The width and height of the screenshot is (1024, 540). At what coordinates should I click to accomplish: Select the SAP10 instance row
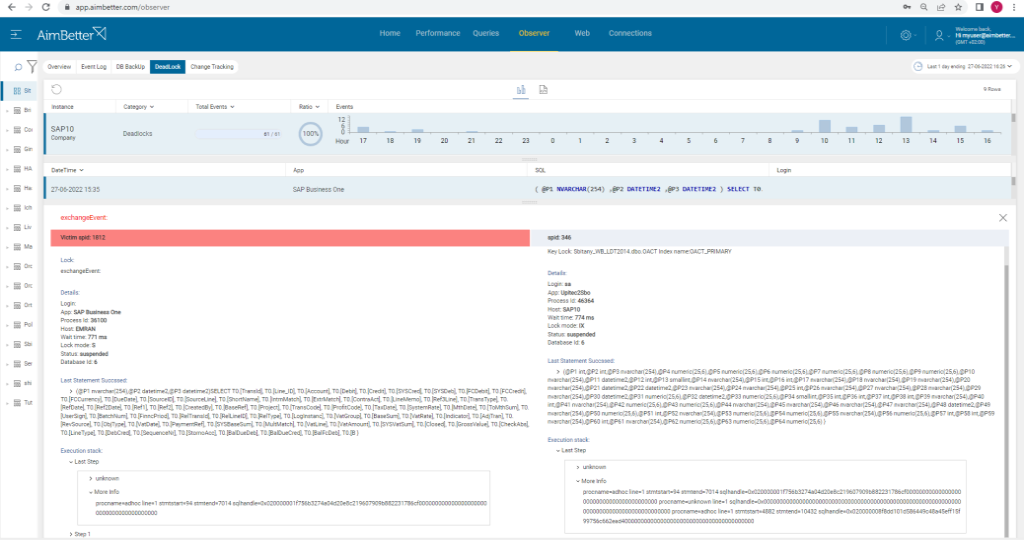tap(528, 134)
